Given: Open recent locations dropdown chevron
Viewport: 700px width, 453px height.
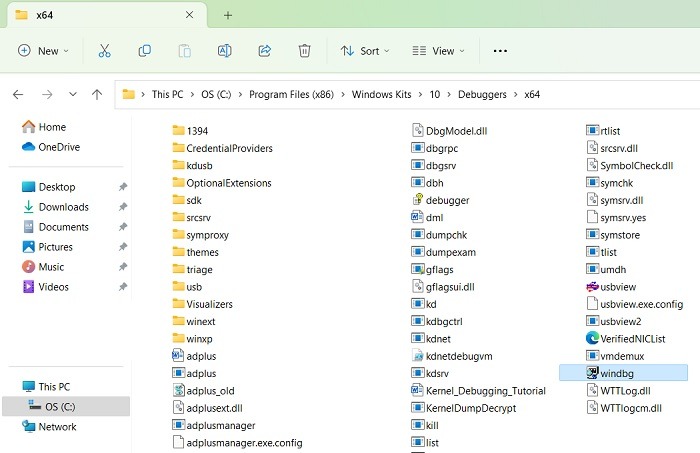Looking at the screenshot, I should click(x=72, y=95).
